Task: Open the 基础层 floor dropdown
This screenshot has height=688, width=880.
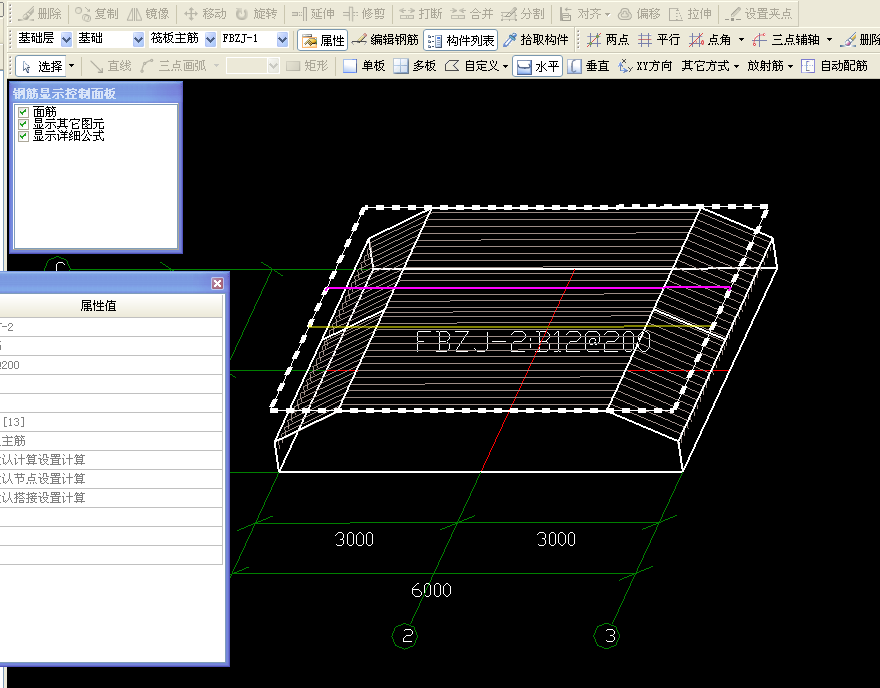Action: [x=66, y=39]
